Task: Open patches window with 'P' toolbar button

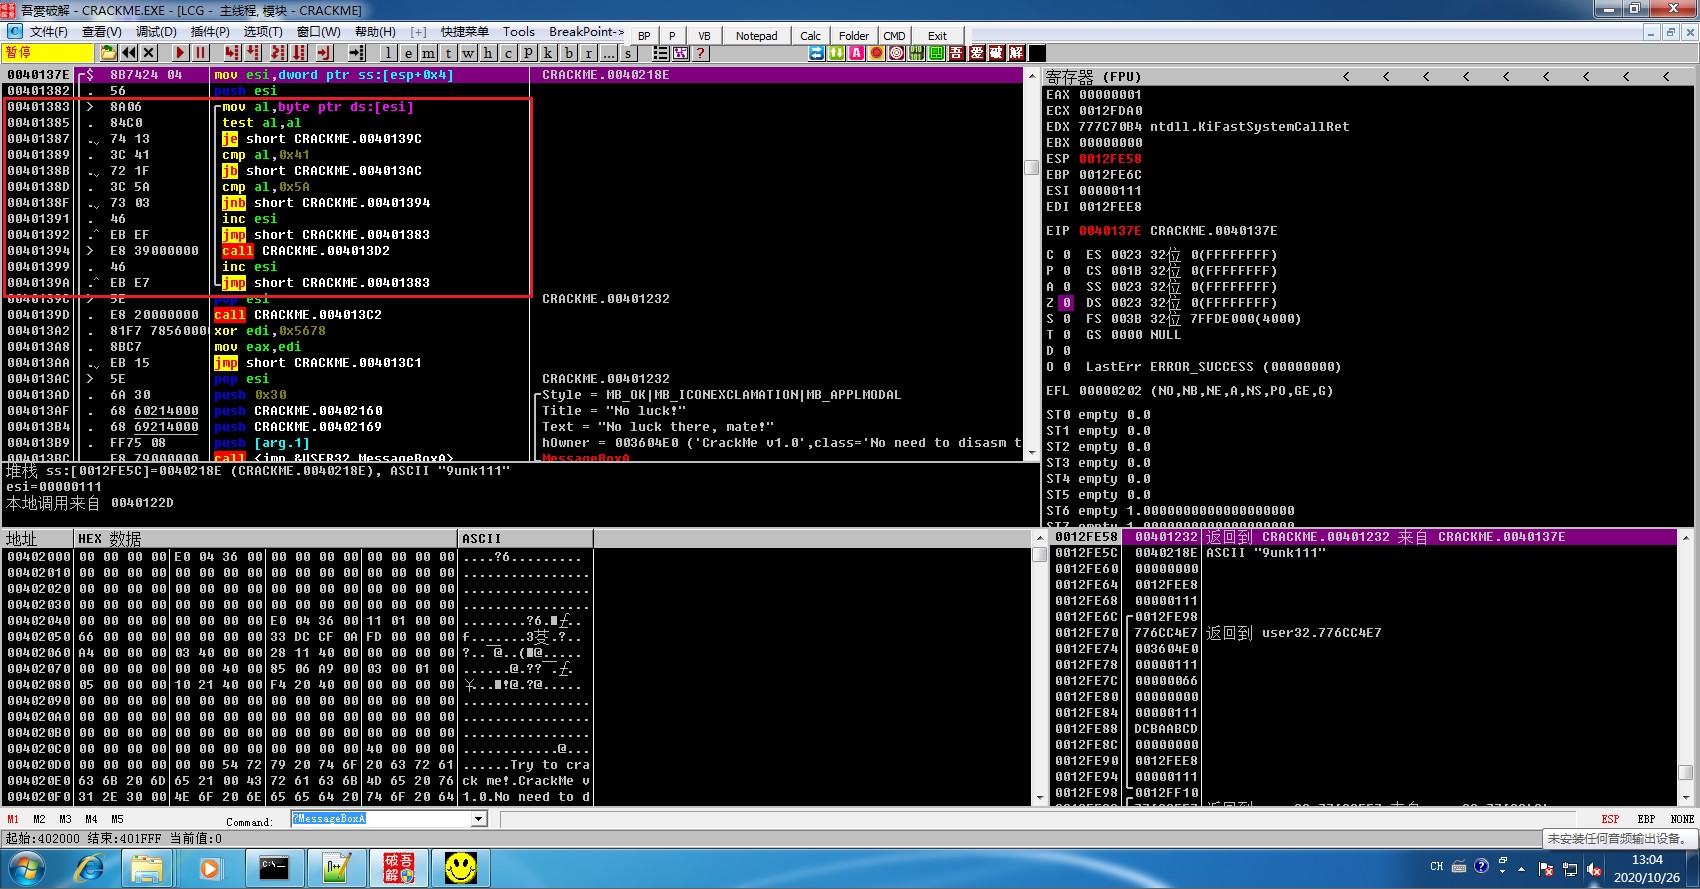Action: pyautogui.click(x=528, y=53)
